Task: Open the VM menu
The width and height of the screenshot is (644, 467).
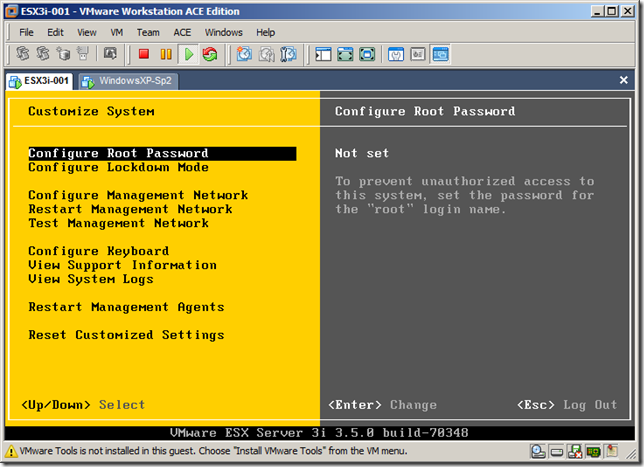Action: (117, 32)
